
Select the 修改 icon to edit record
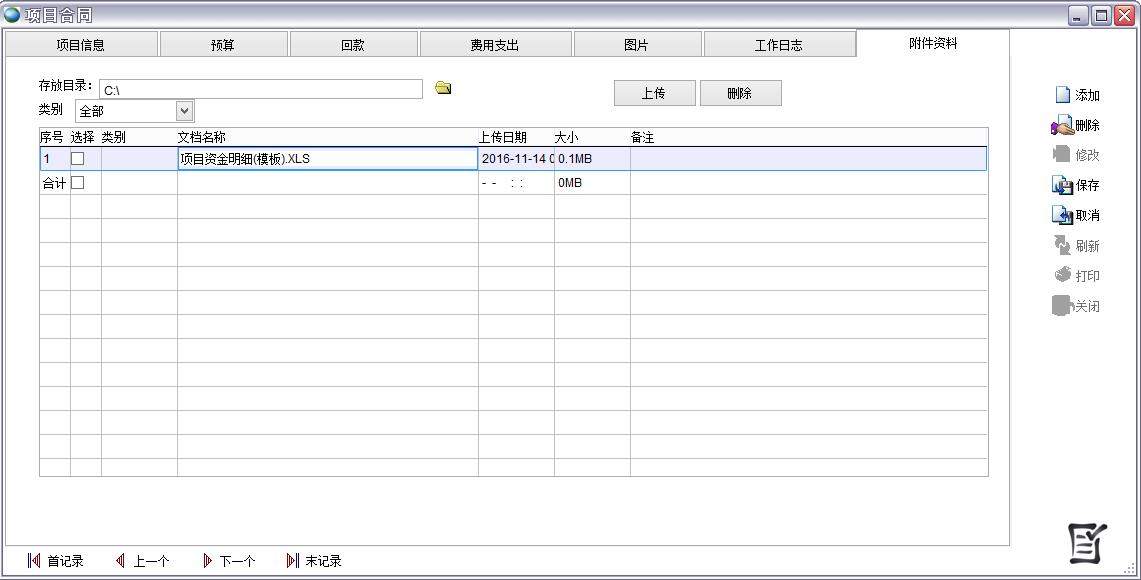(1076, 154)
